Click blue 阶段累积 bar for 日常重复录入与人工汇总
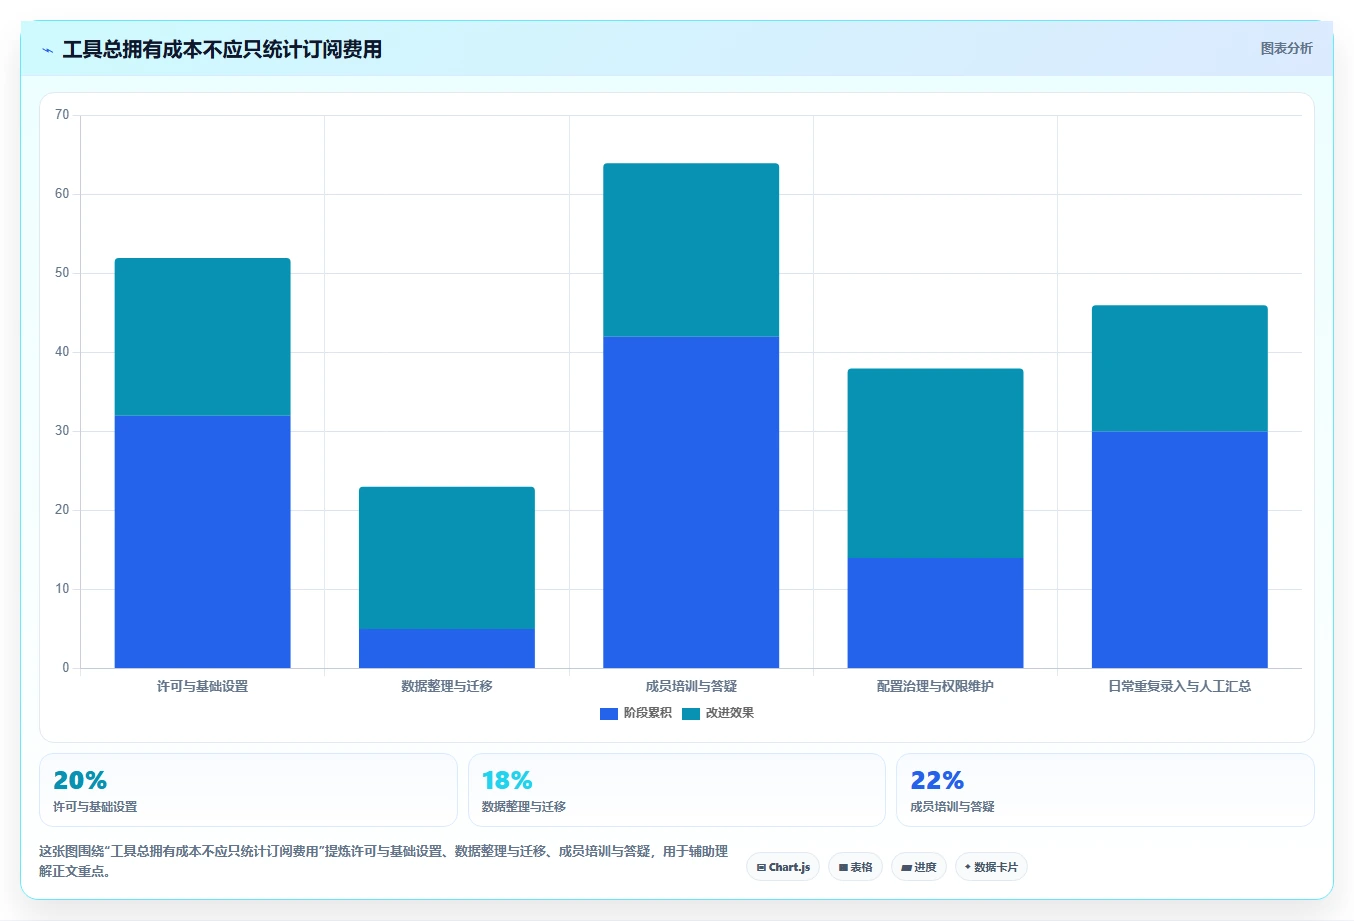 [x=1180, y=550]
